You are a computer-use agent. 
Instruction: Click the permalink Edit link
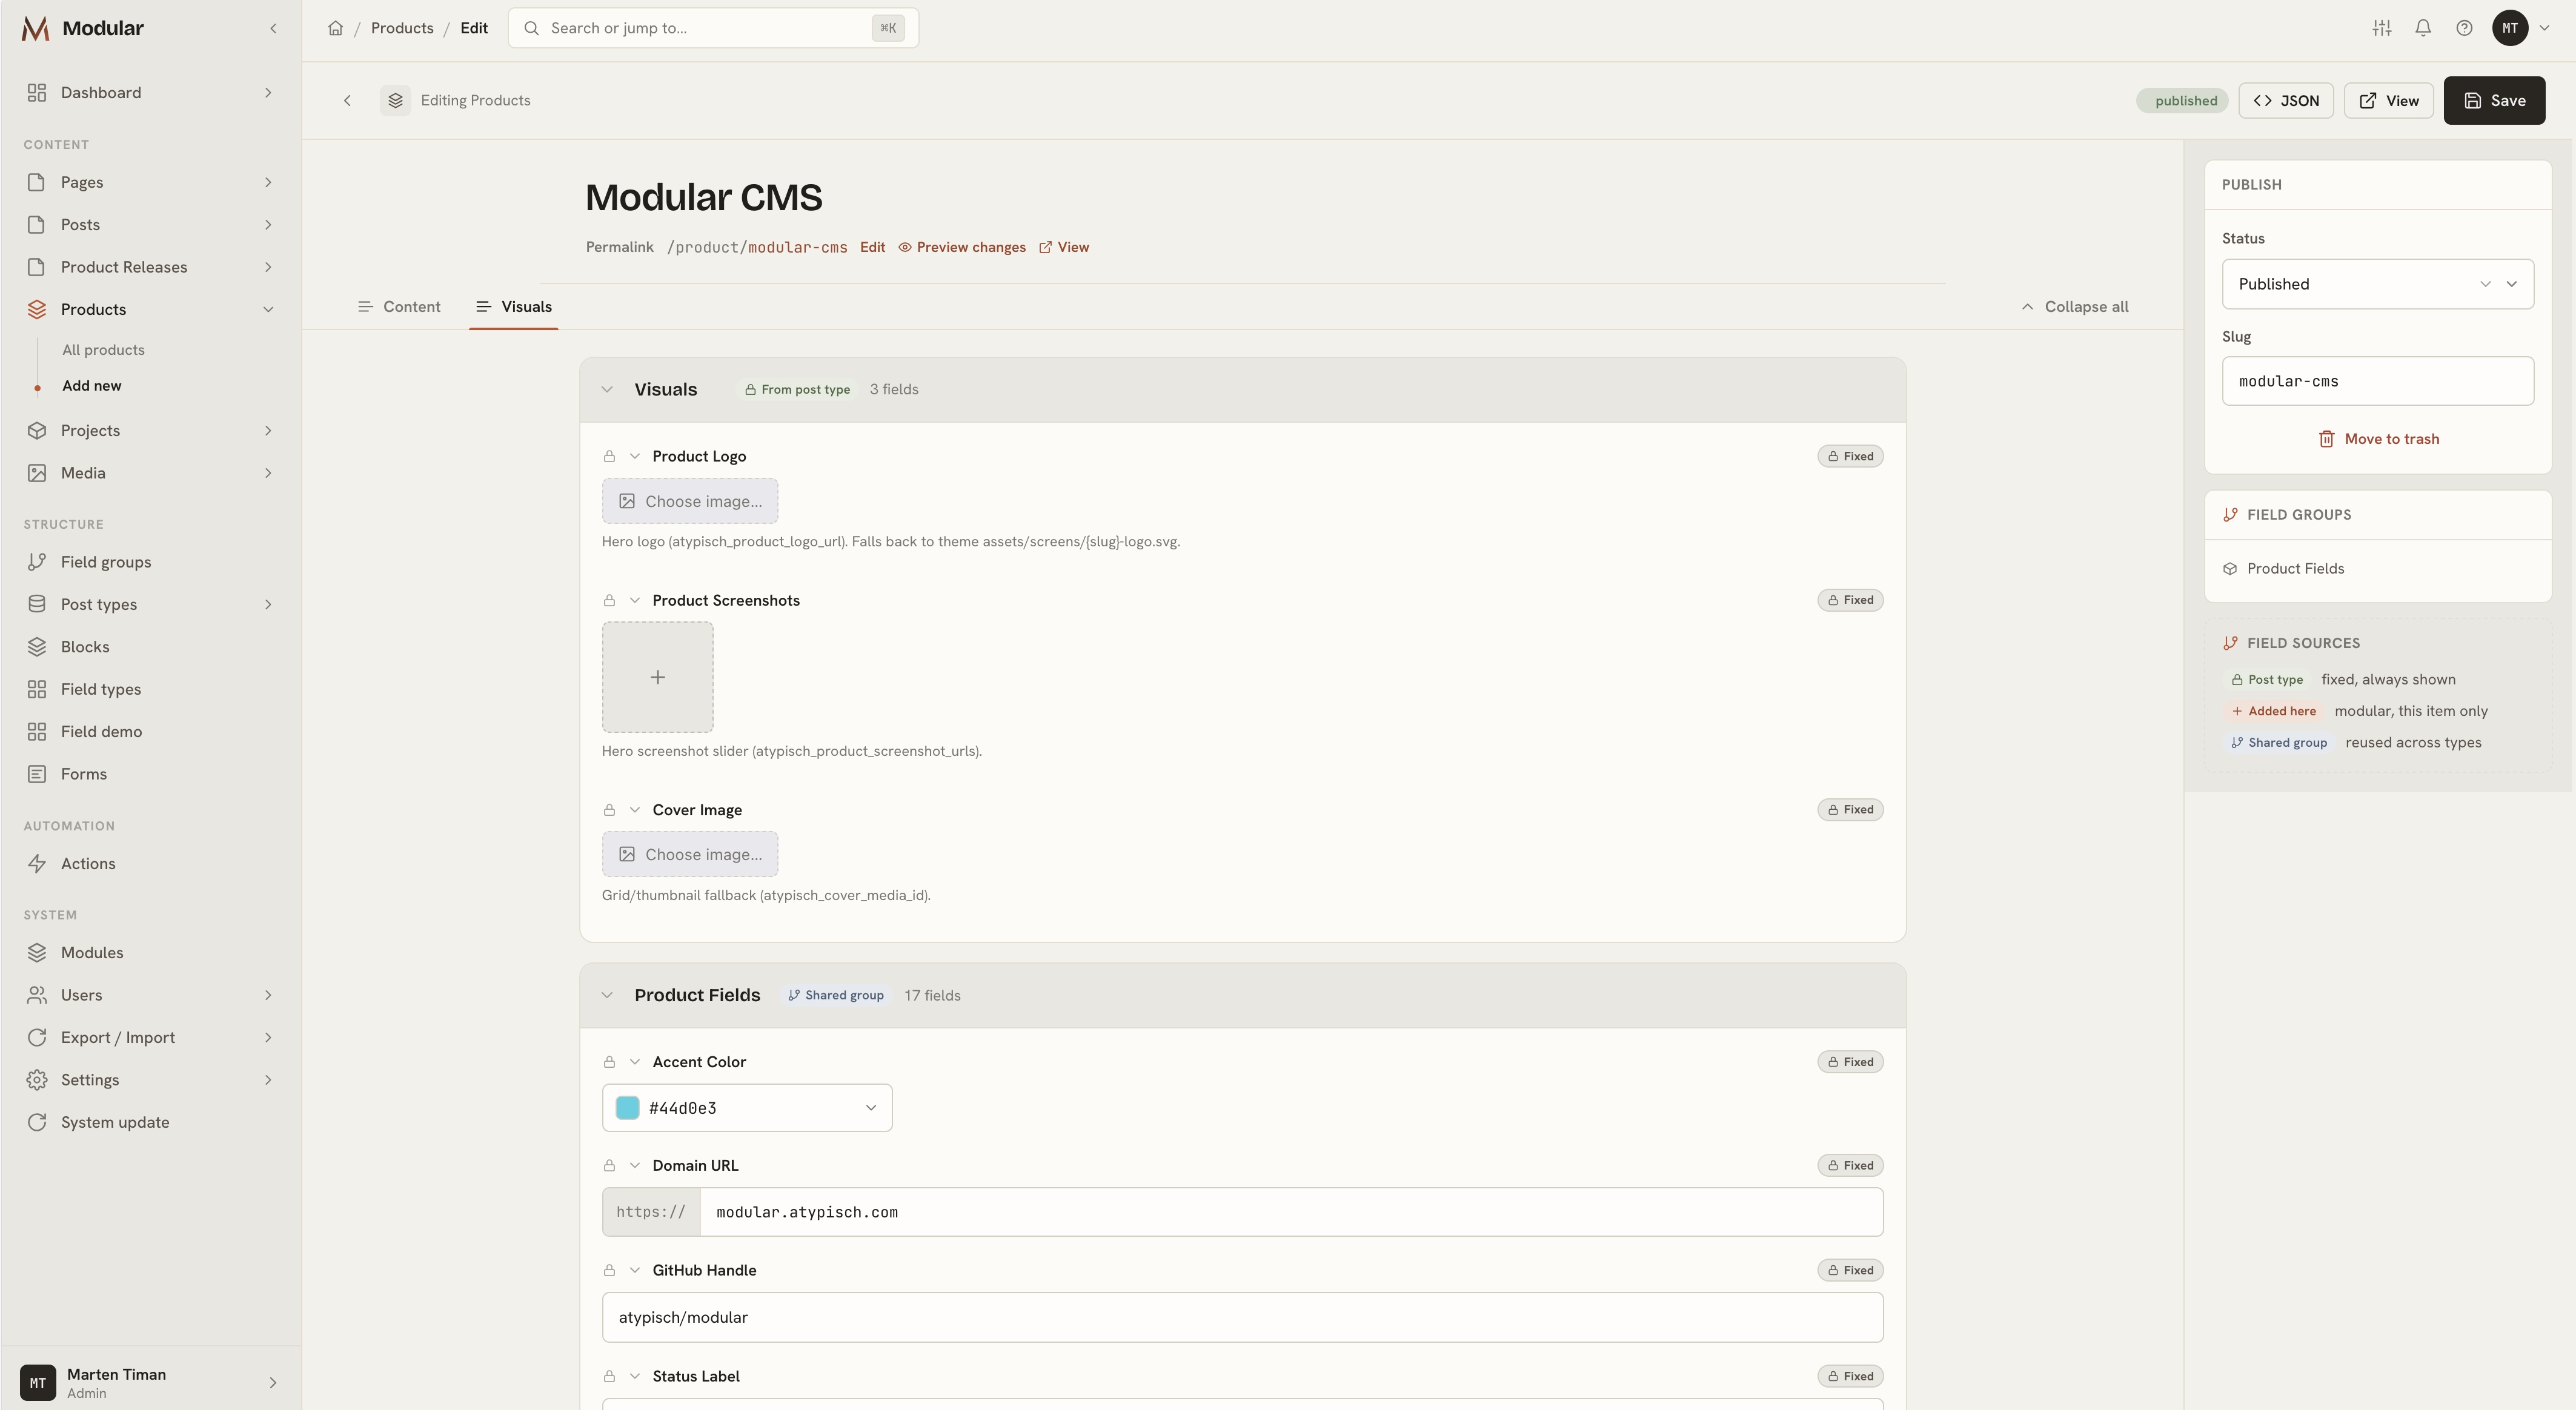click(x=872, y=247)
